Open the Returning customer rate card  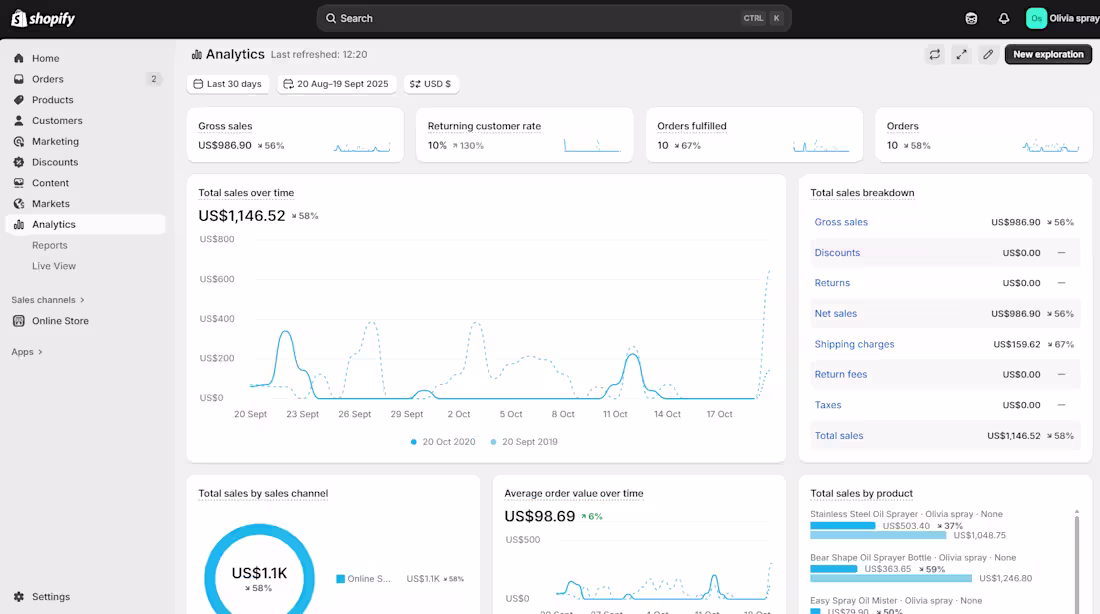(525, 135)
